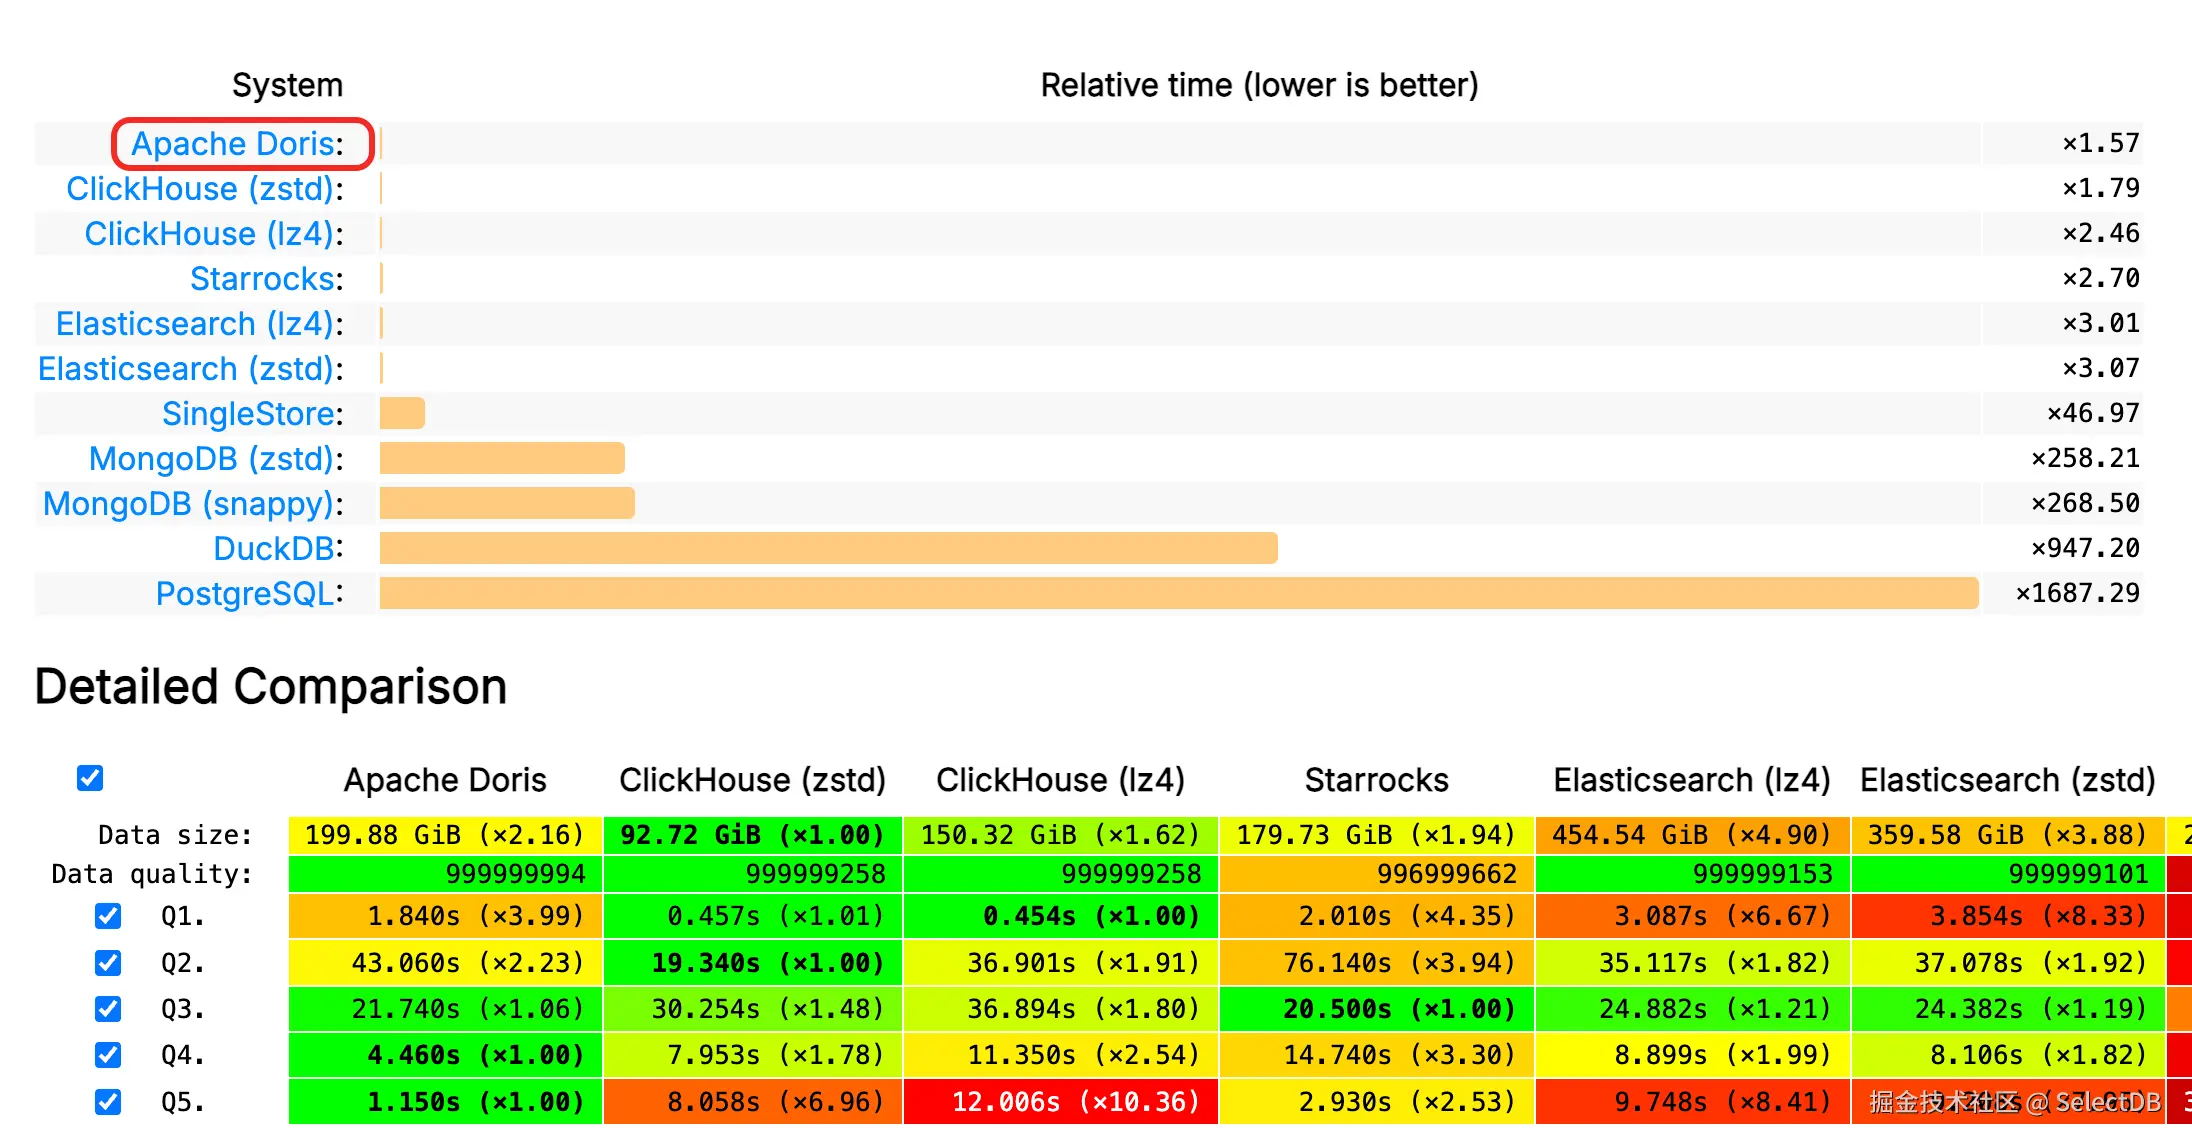Disable the Q4 query checkbox
Screen dimensions: 2192x1146
[108, 1055]
